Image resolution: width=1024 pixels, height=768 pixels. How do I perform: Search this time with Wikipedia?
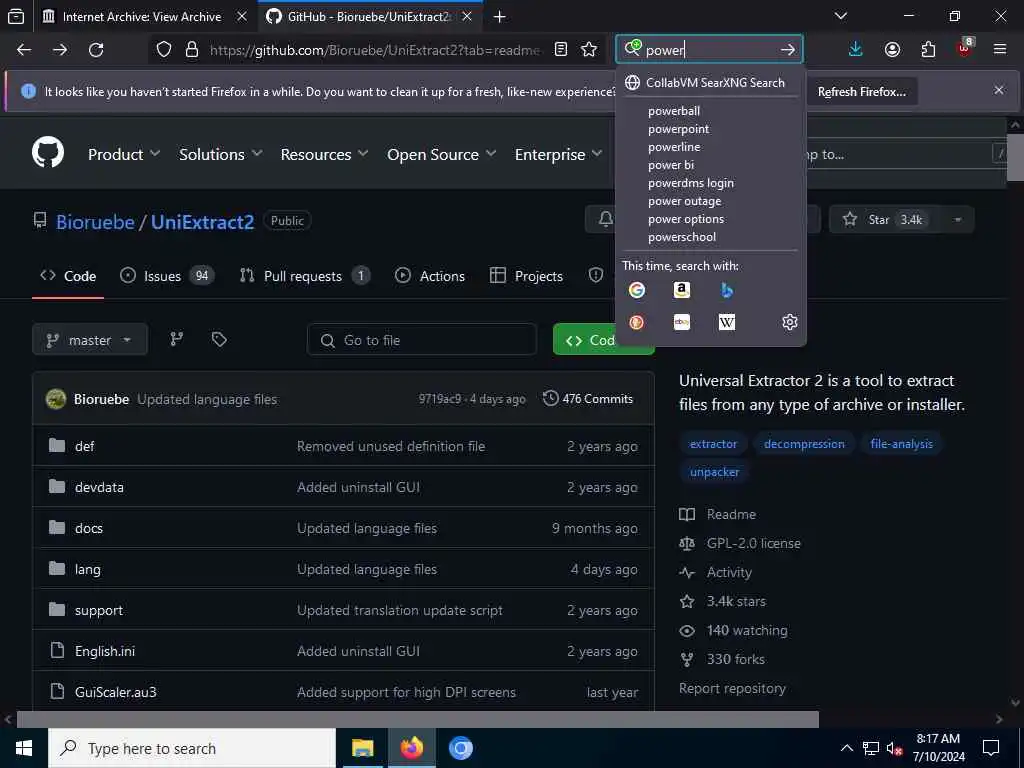coord(727,322)
